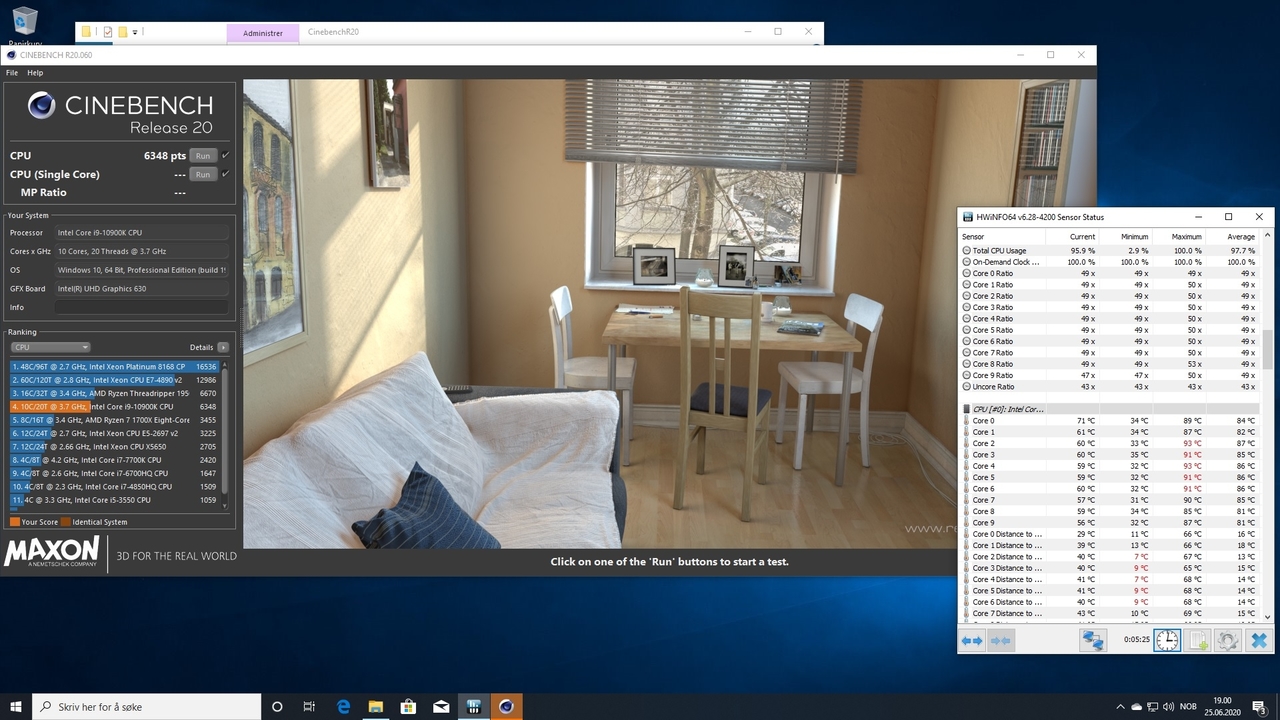Viewport: 1280px width, 720px height.
Task: Click HWiNFO sensor list vertical scrollbar
Action: click(x=1268, y=350)
